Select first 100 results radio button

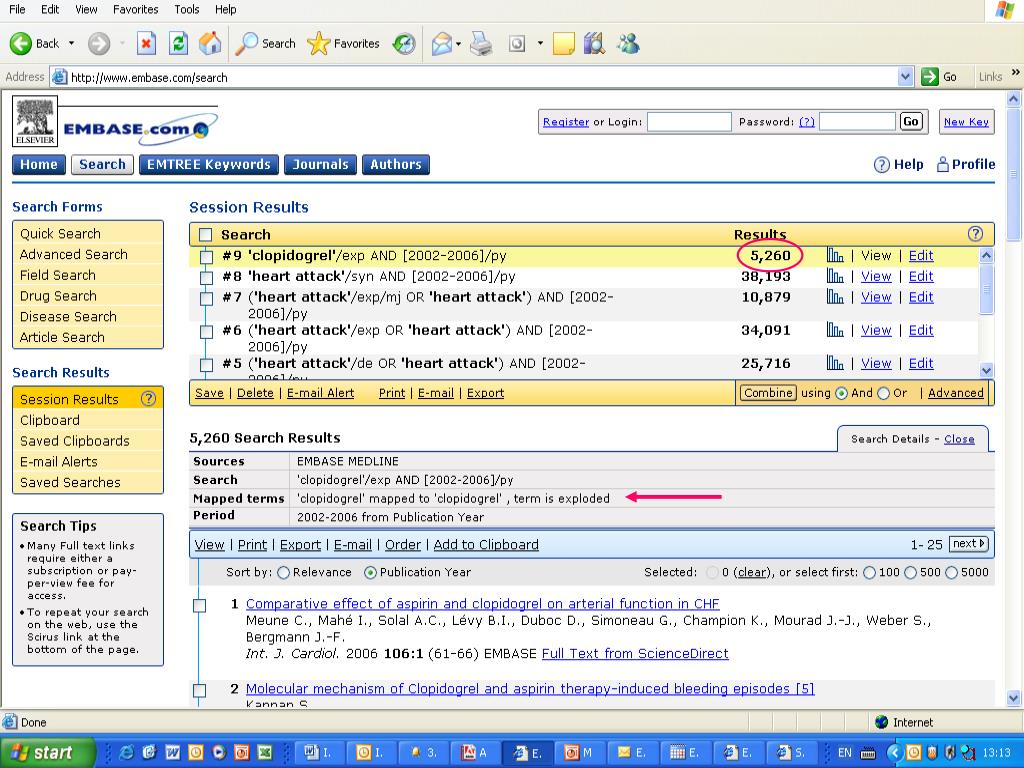[x=869, y=573]
